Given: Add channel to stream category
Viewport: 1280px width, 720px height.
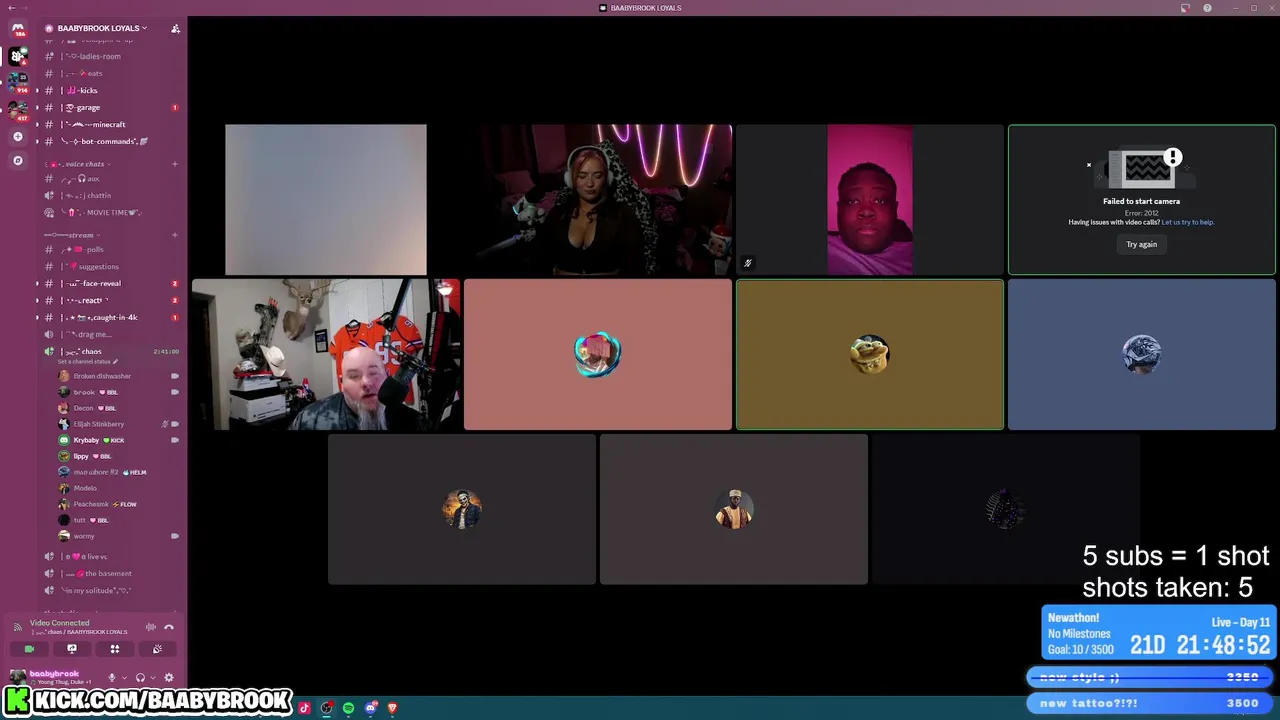Looking at the screenshot, I should pyautogui.click(x=175, y=235).
